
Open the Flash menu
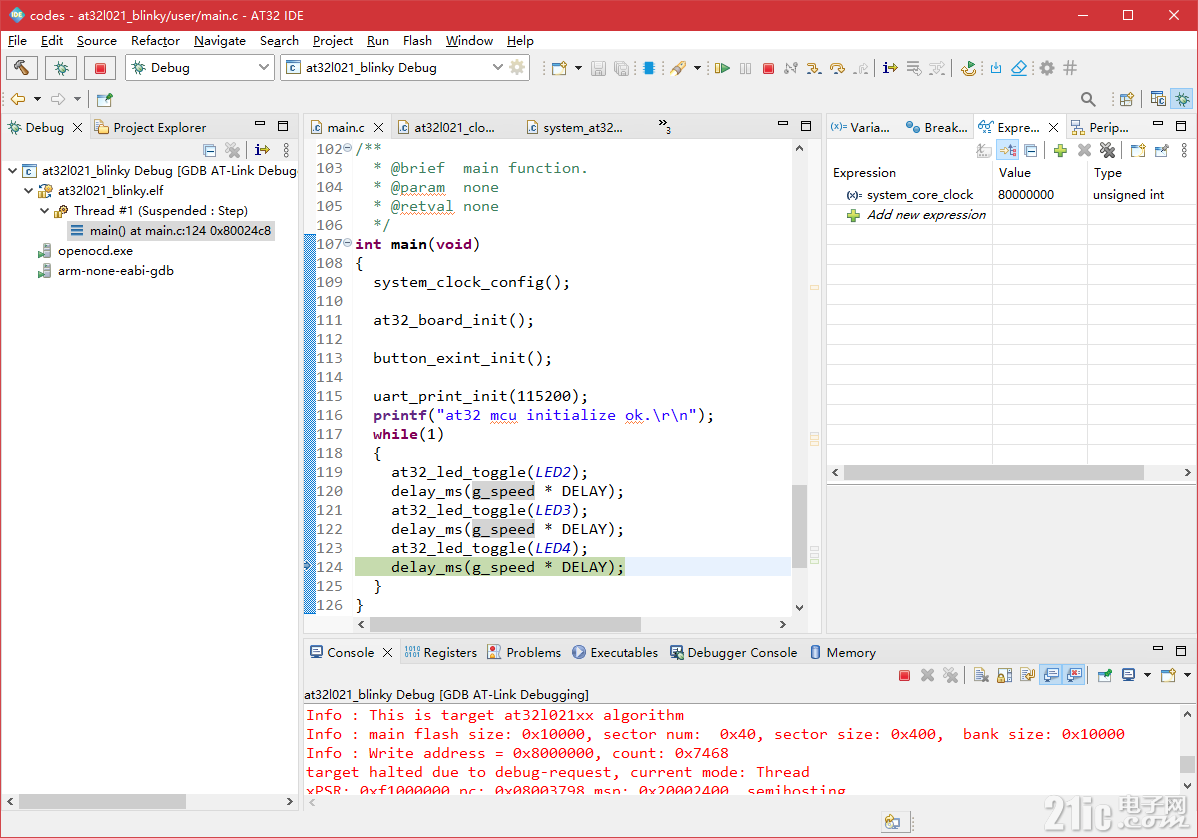(417, 40)
